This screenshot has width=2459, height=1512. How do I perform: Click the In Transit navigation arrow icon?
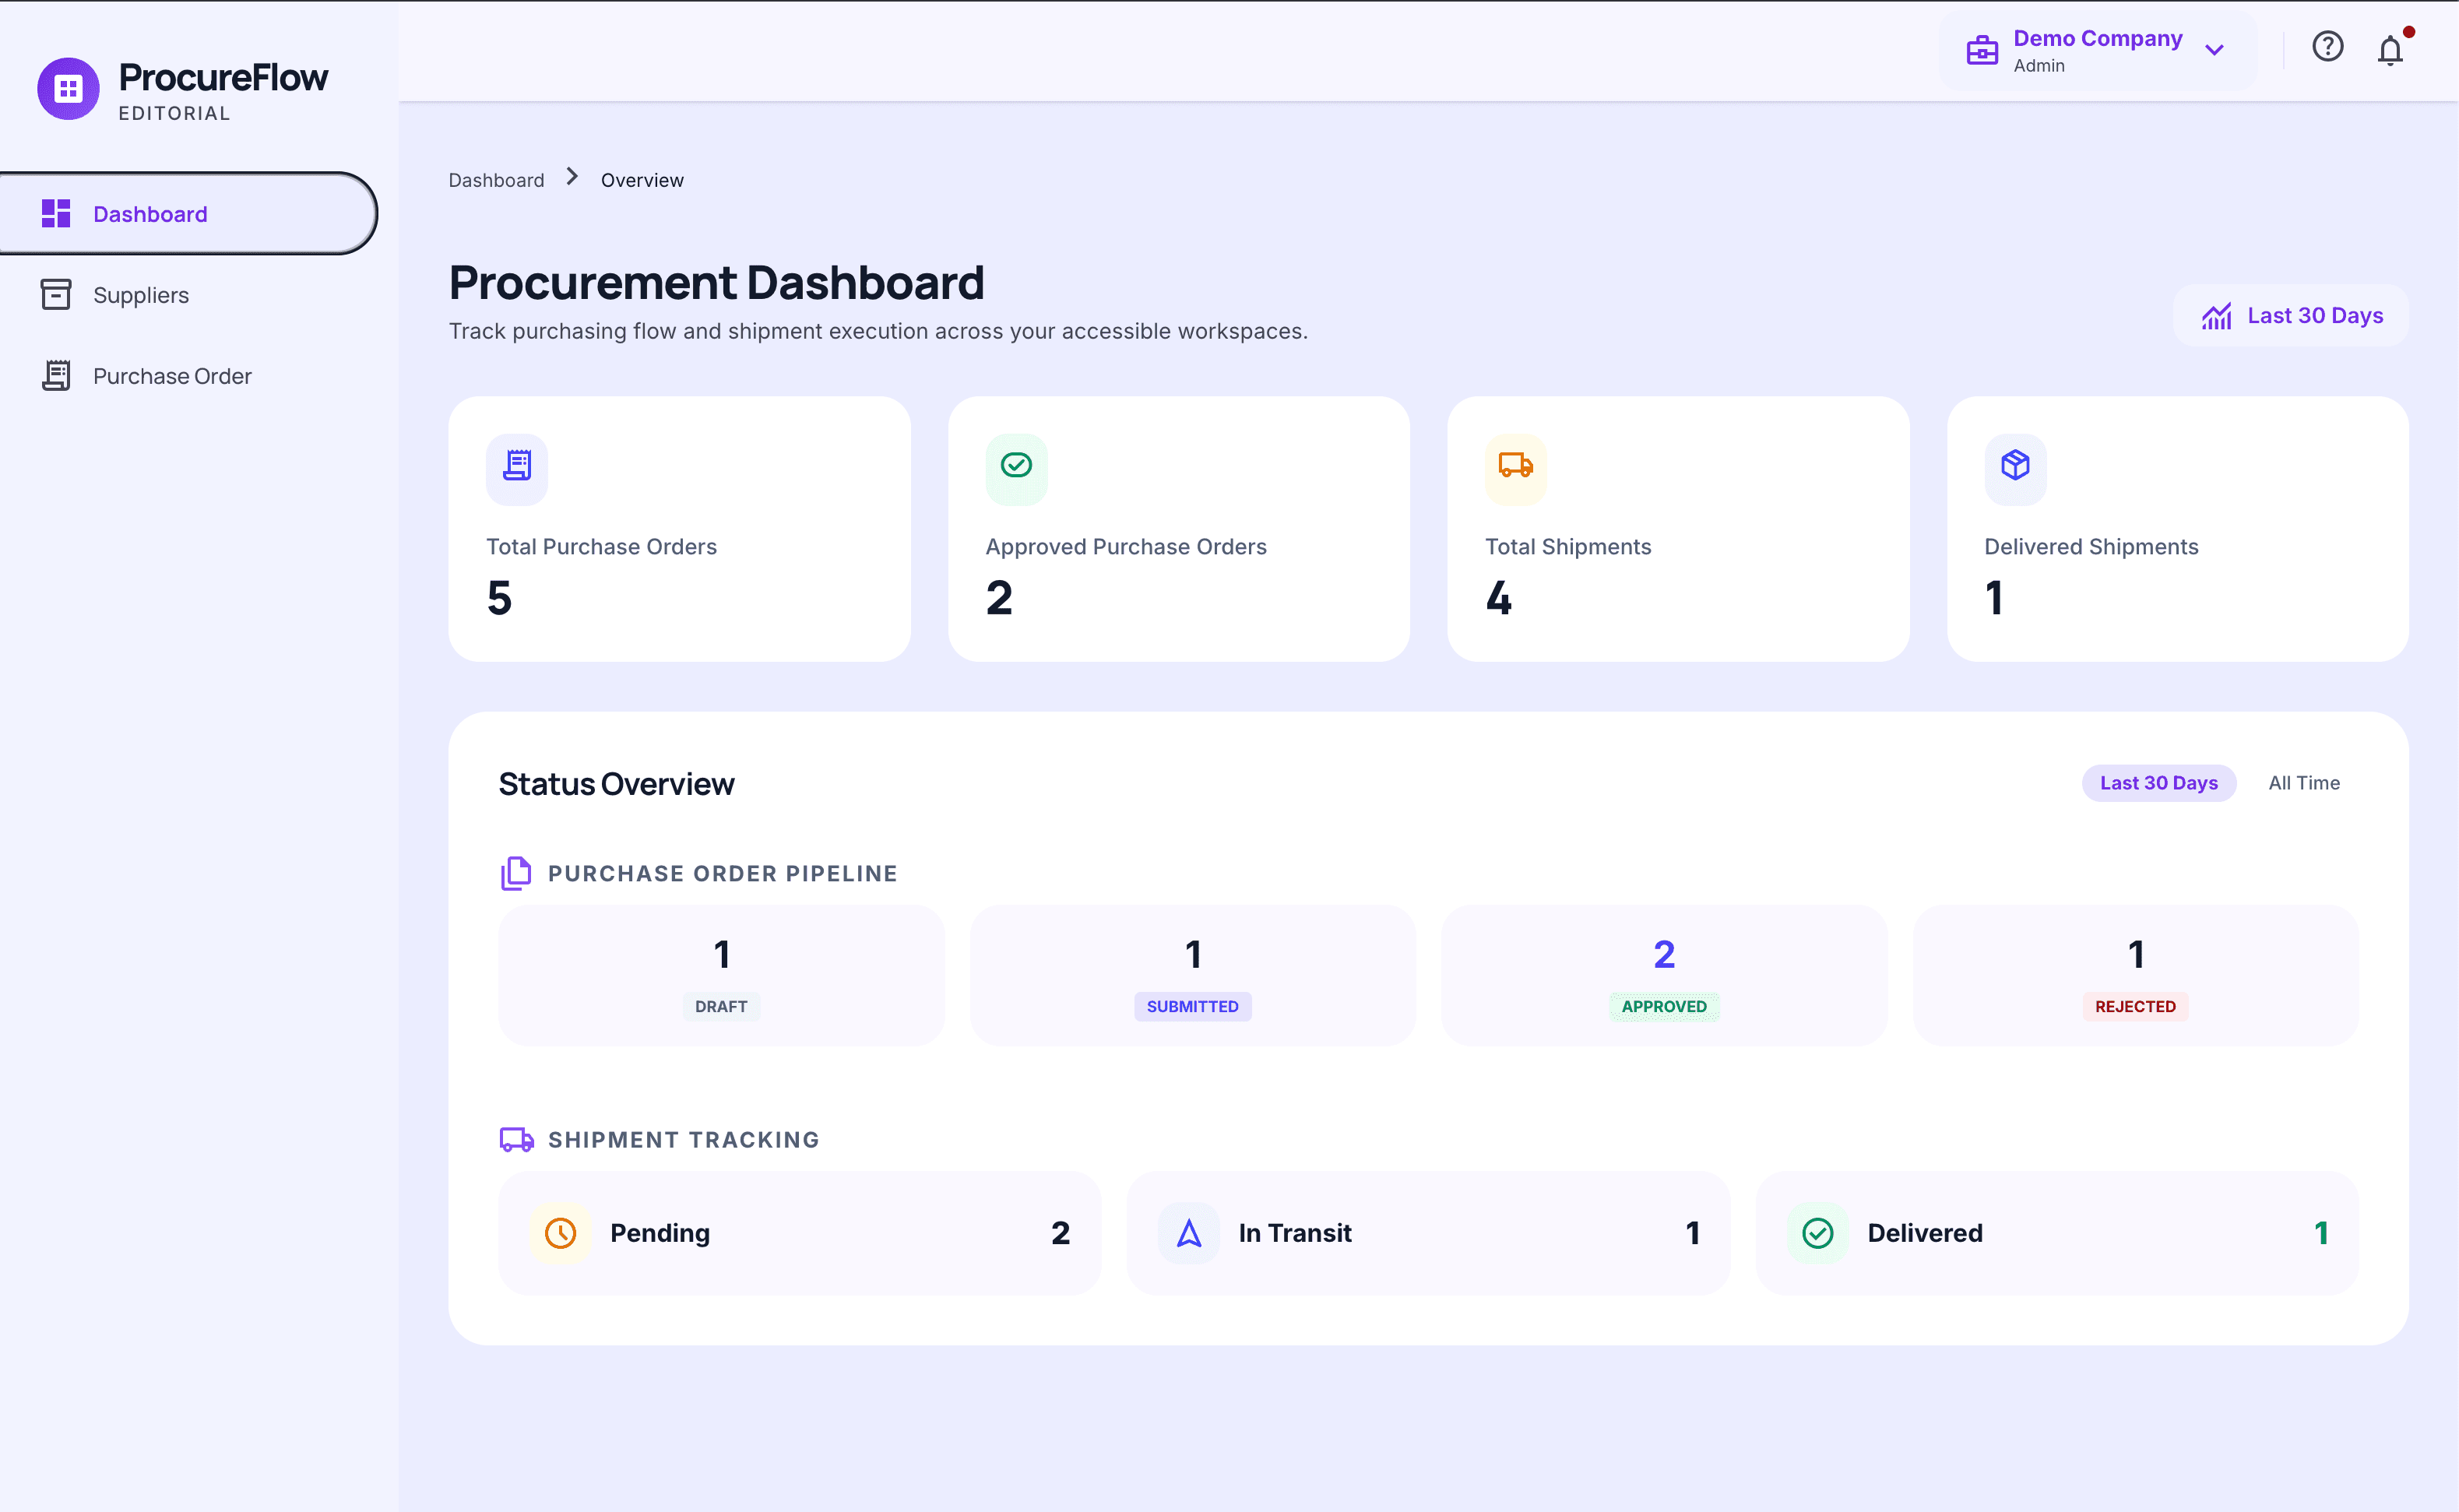tap(1189, 1233)
